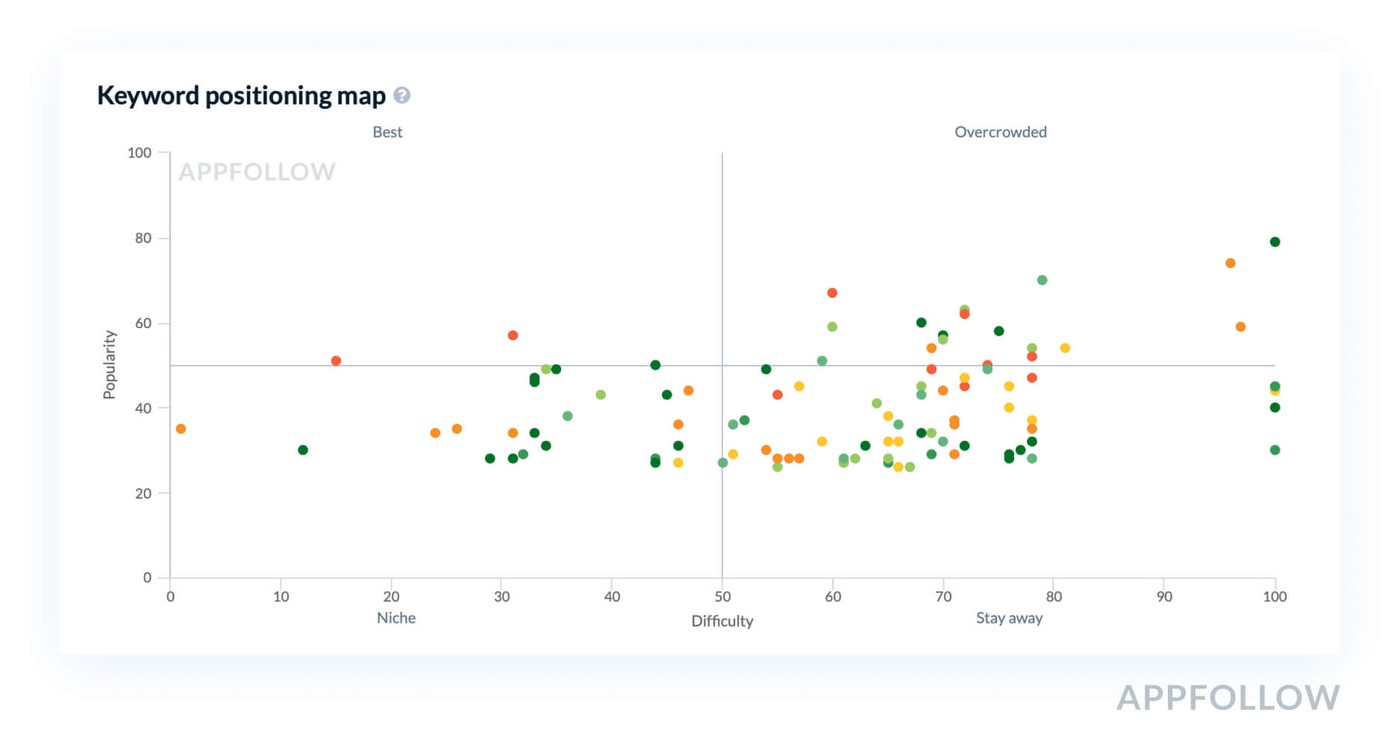The height and width of the screenshot is (740, 1400).
Task: Click the "Best" quadrant label
Action: pos(388,132)
